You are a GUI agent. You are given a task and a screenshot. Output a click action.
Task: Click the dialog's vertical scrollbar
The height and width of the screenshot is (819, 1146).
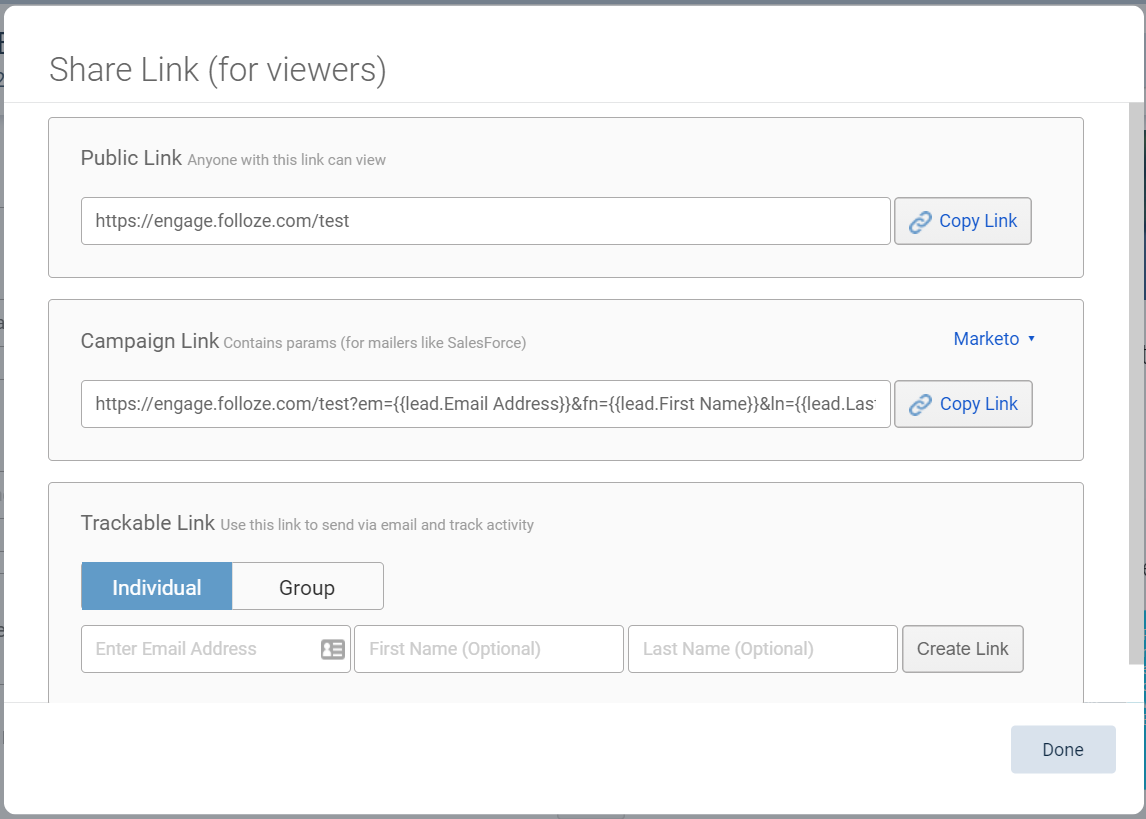click(1136, 380)
